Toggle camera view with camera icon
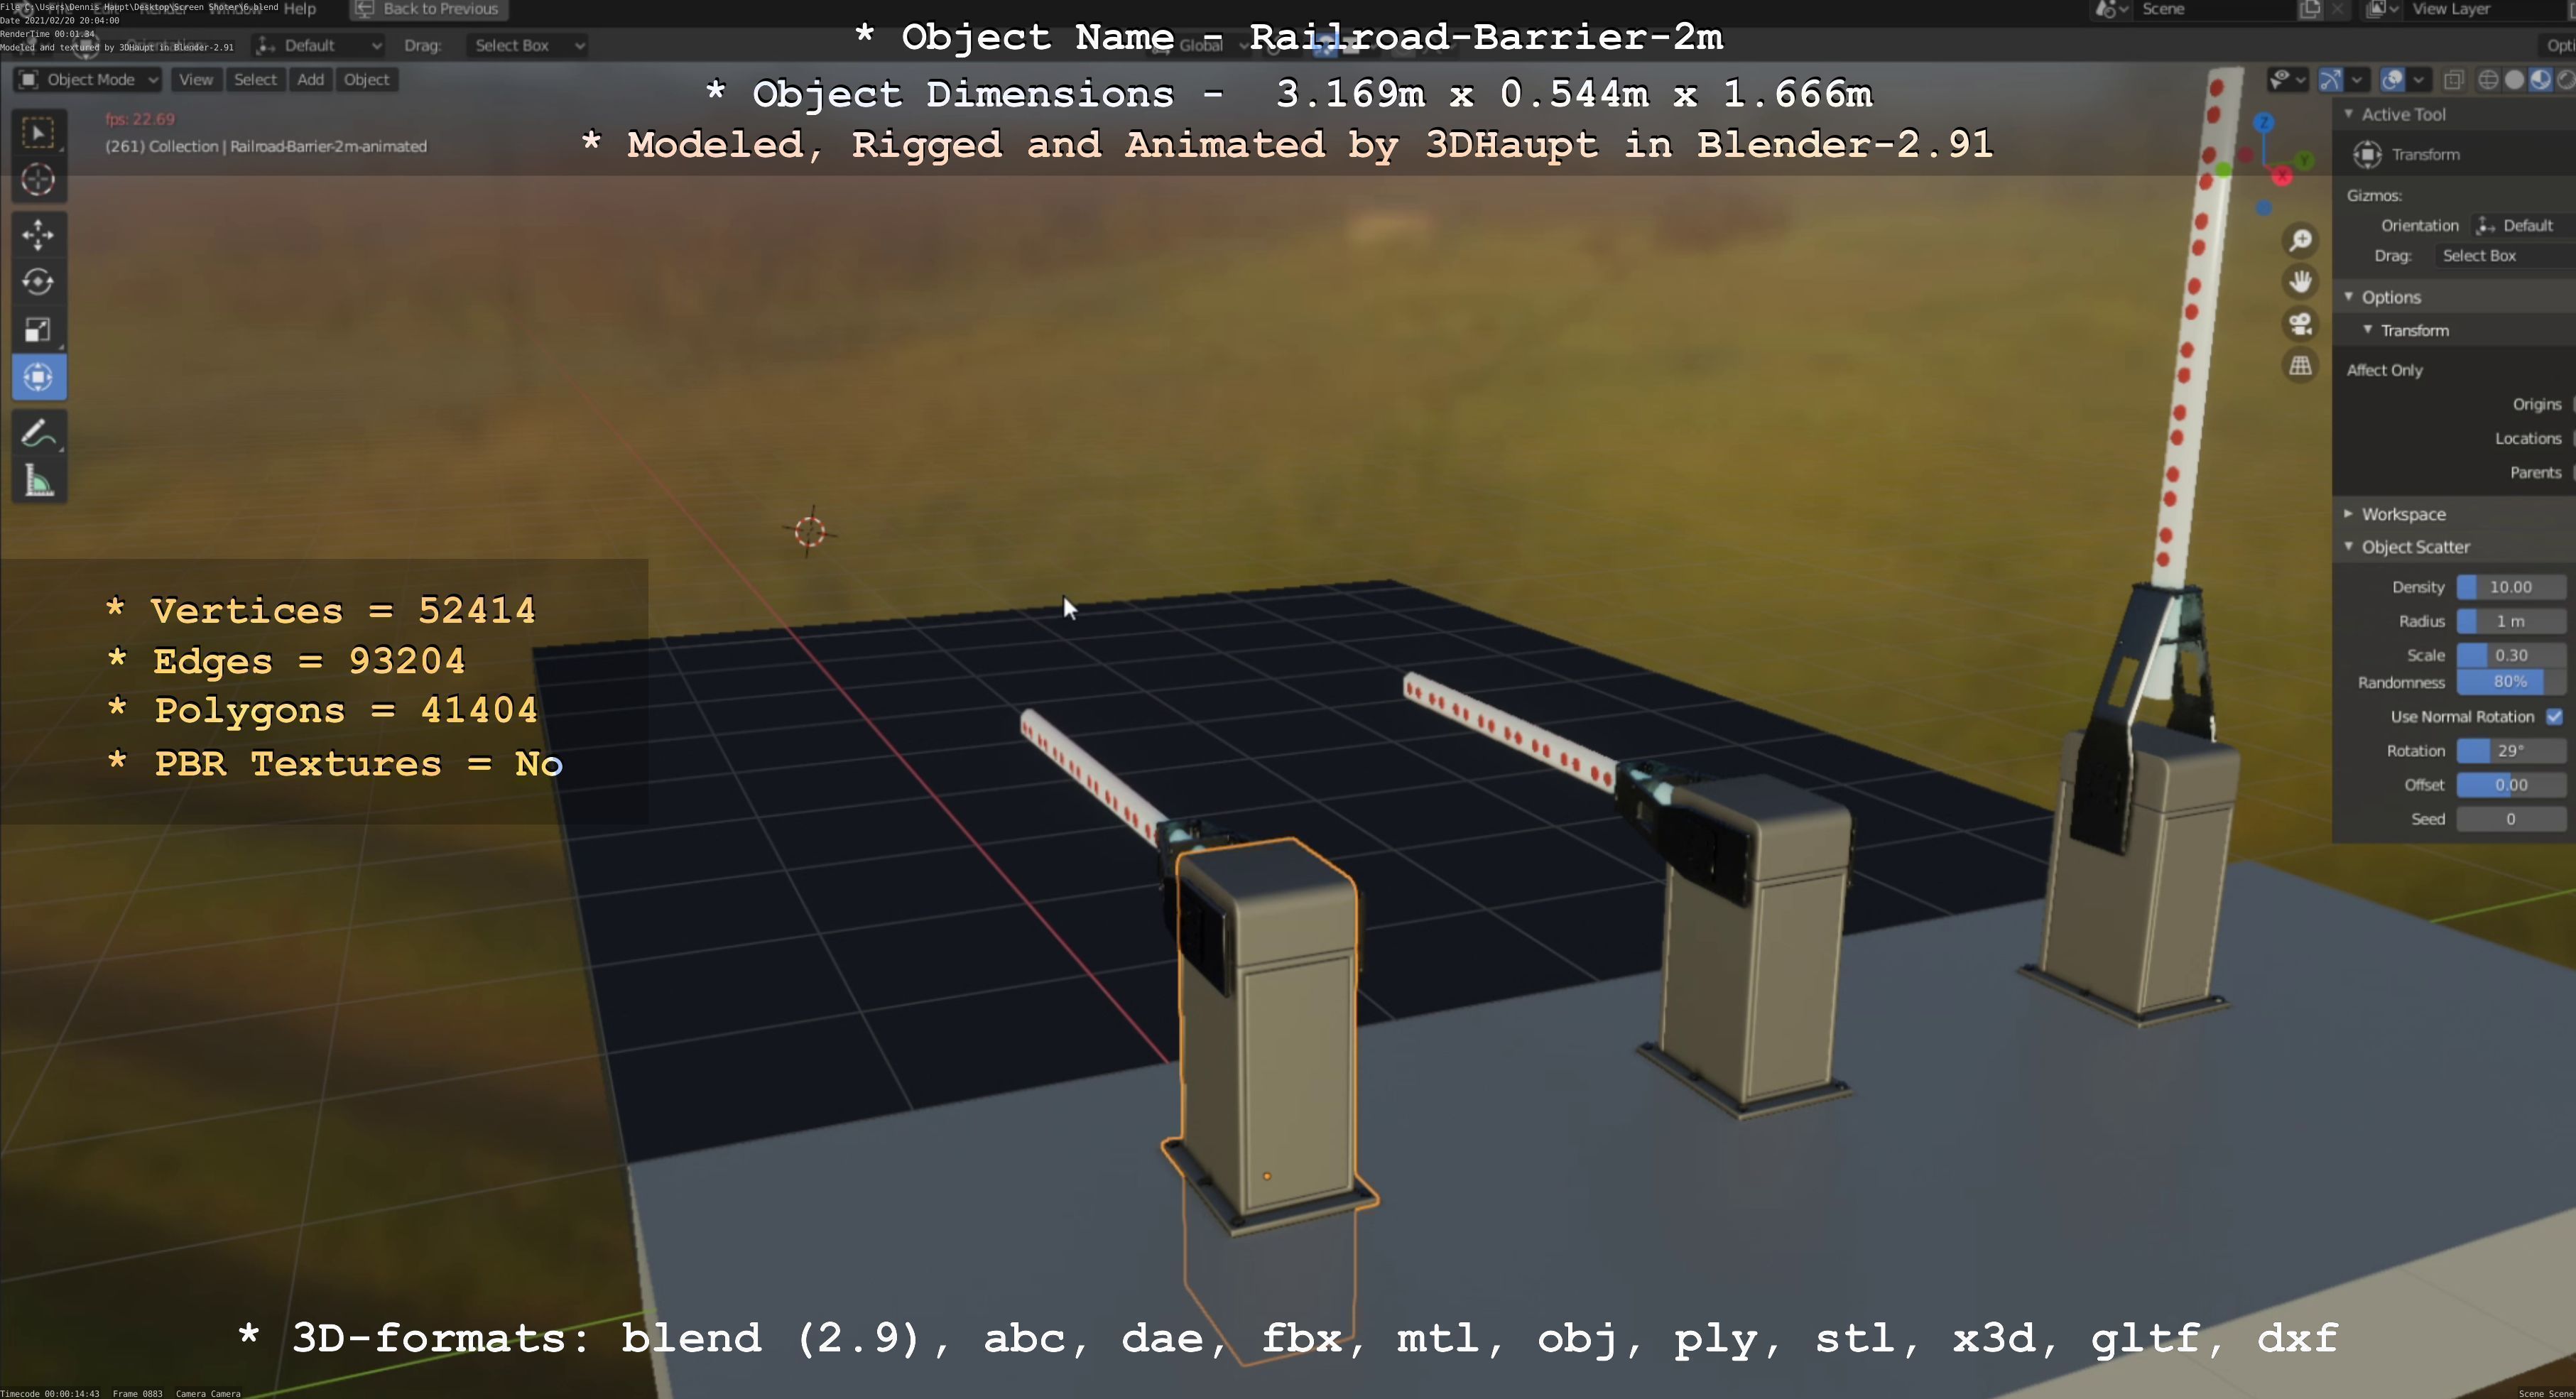The height and width of the screenshot is (1399, 2576). click(2300, 324)
